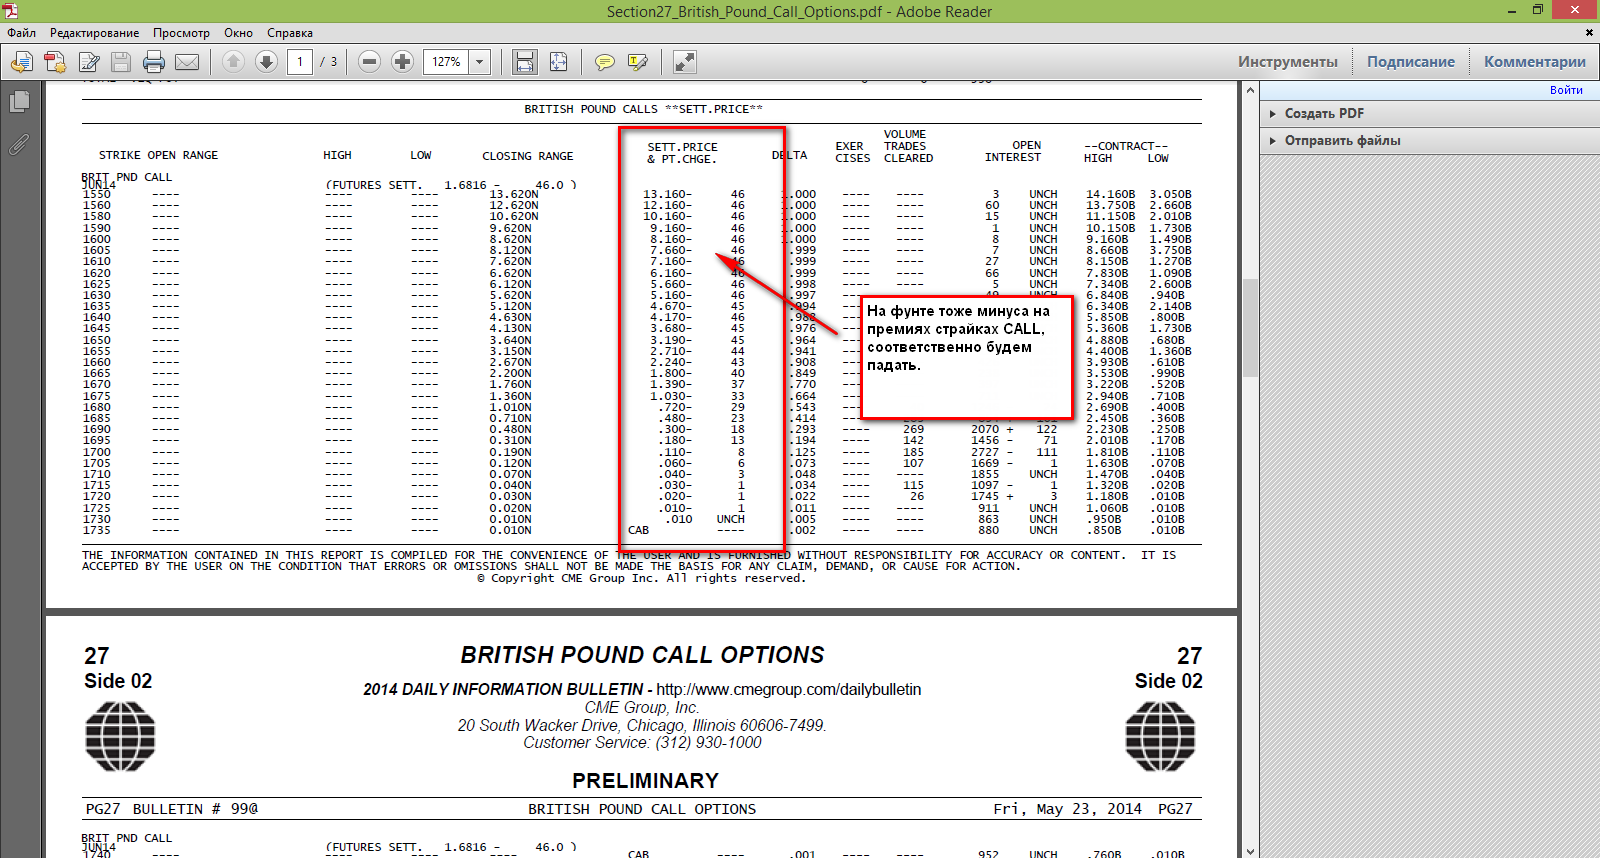Open the sign/fill document icon in toolbar

click(89, 62)
